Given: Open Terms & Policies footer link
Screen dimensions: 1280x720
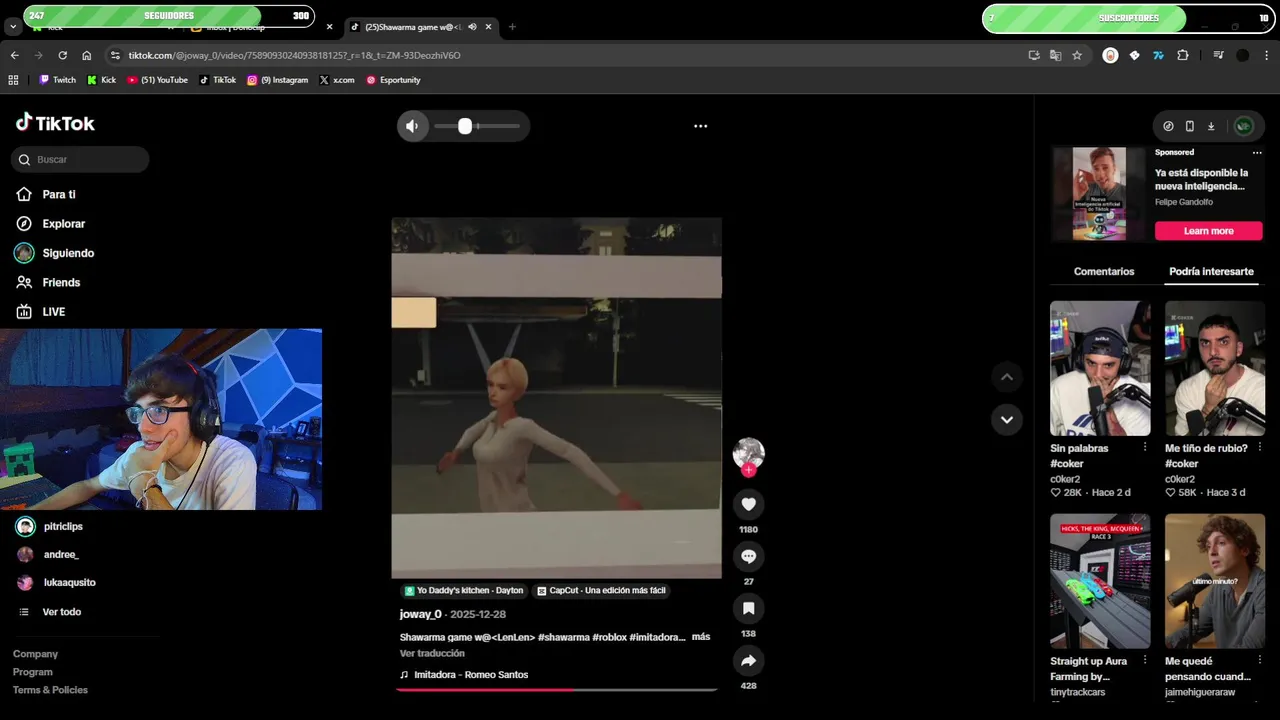Looking at the screenshot, I should tap(50, 690).
